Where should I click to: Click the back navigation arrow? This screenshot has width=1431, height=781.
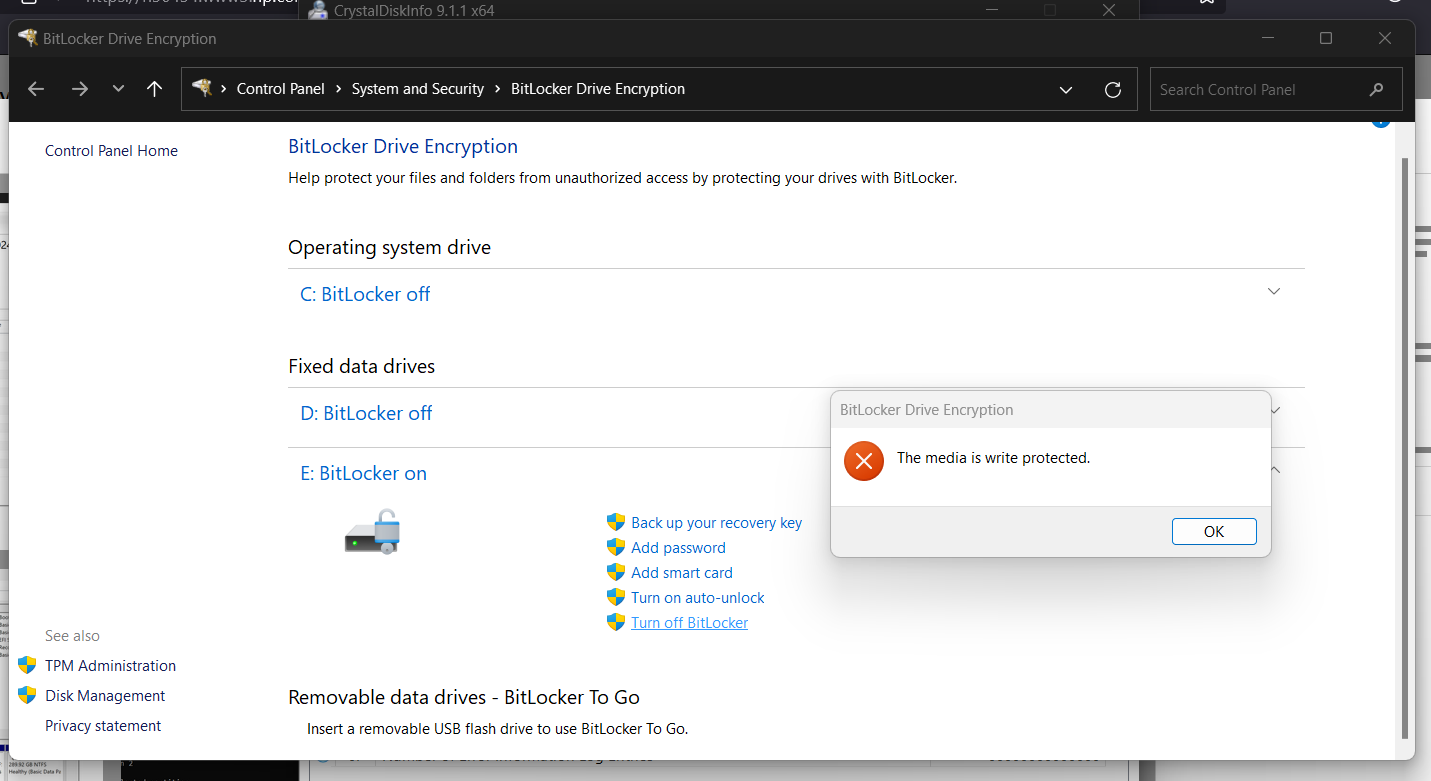tap(35, 89)
